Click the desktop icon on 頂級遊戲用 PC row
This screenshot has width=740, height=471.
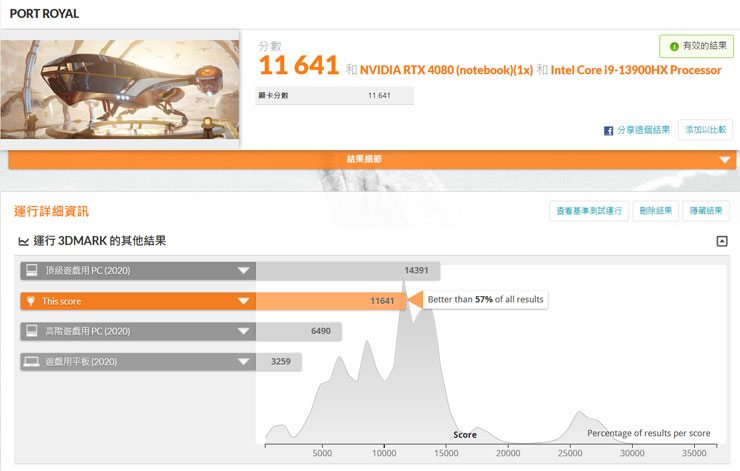tap(32, 270)
